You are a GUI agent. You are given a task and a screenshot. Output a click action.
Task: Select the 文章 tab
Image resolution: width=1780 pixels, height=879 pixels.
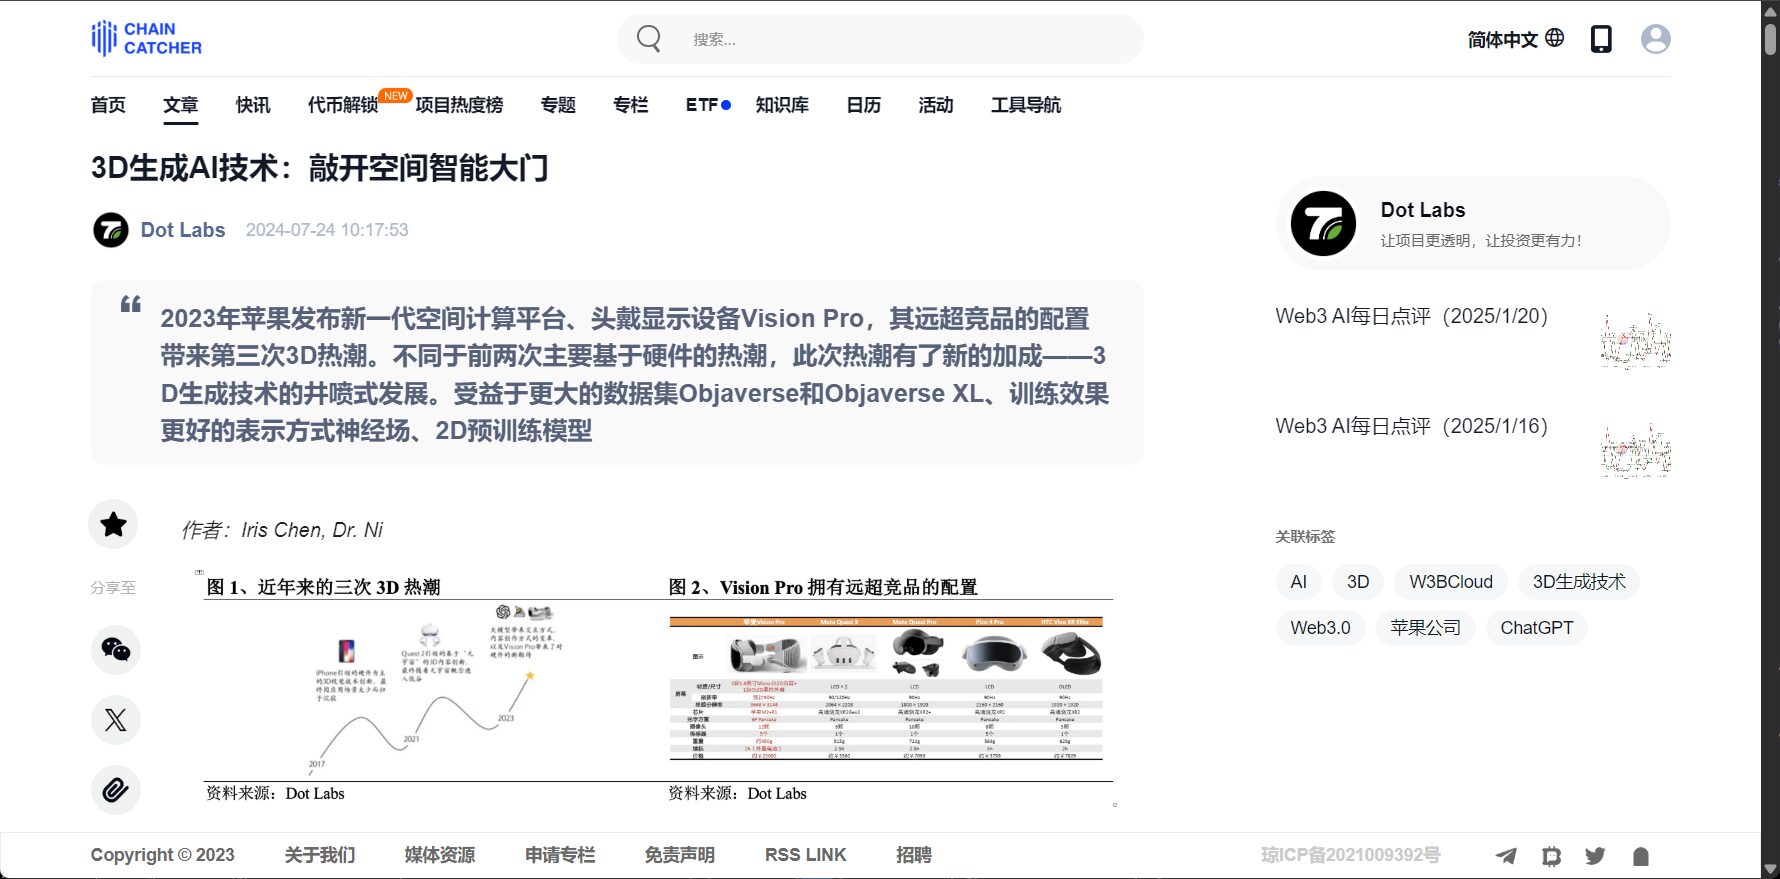point(181,105)
